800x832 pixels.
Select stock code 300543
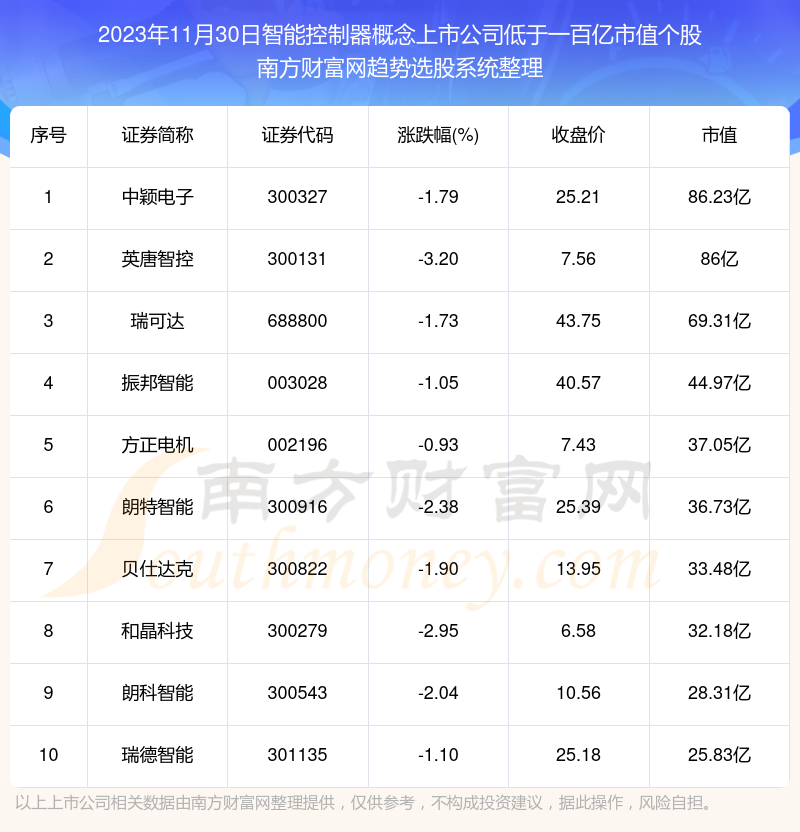point(298,694)
